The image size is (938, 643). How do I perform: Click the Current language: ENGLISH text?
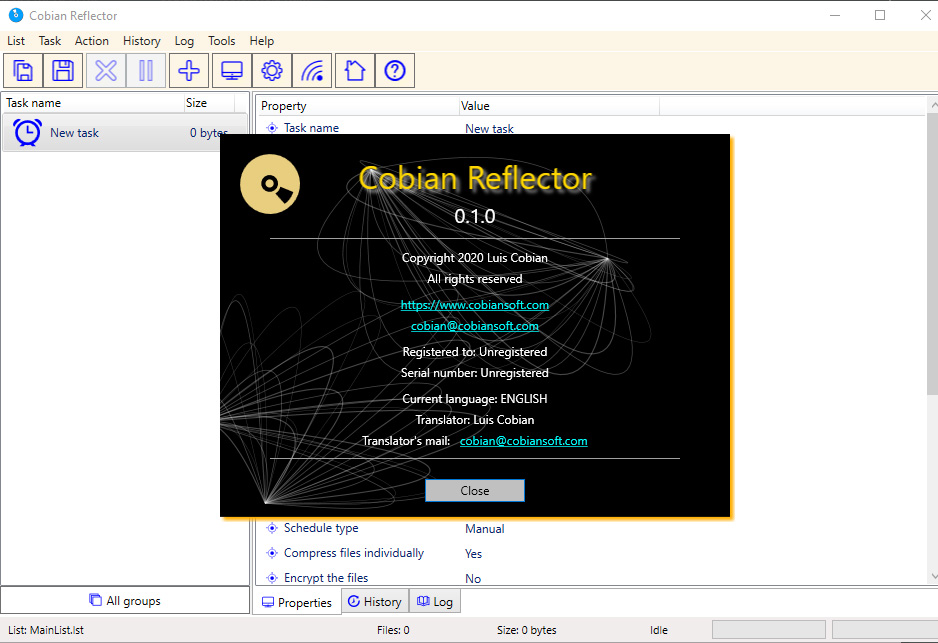(x=475, y=398)
